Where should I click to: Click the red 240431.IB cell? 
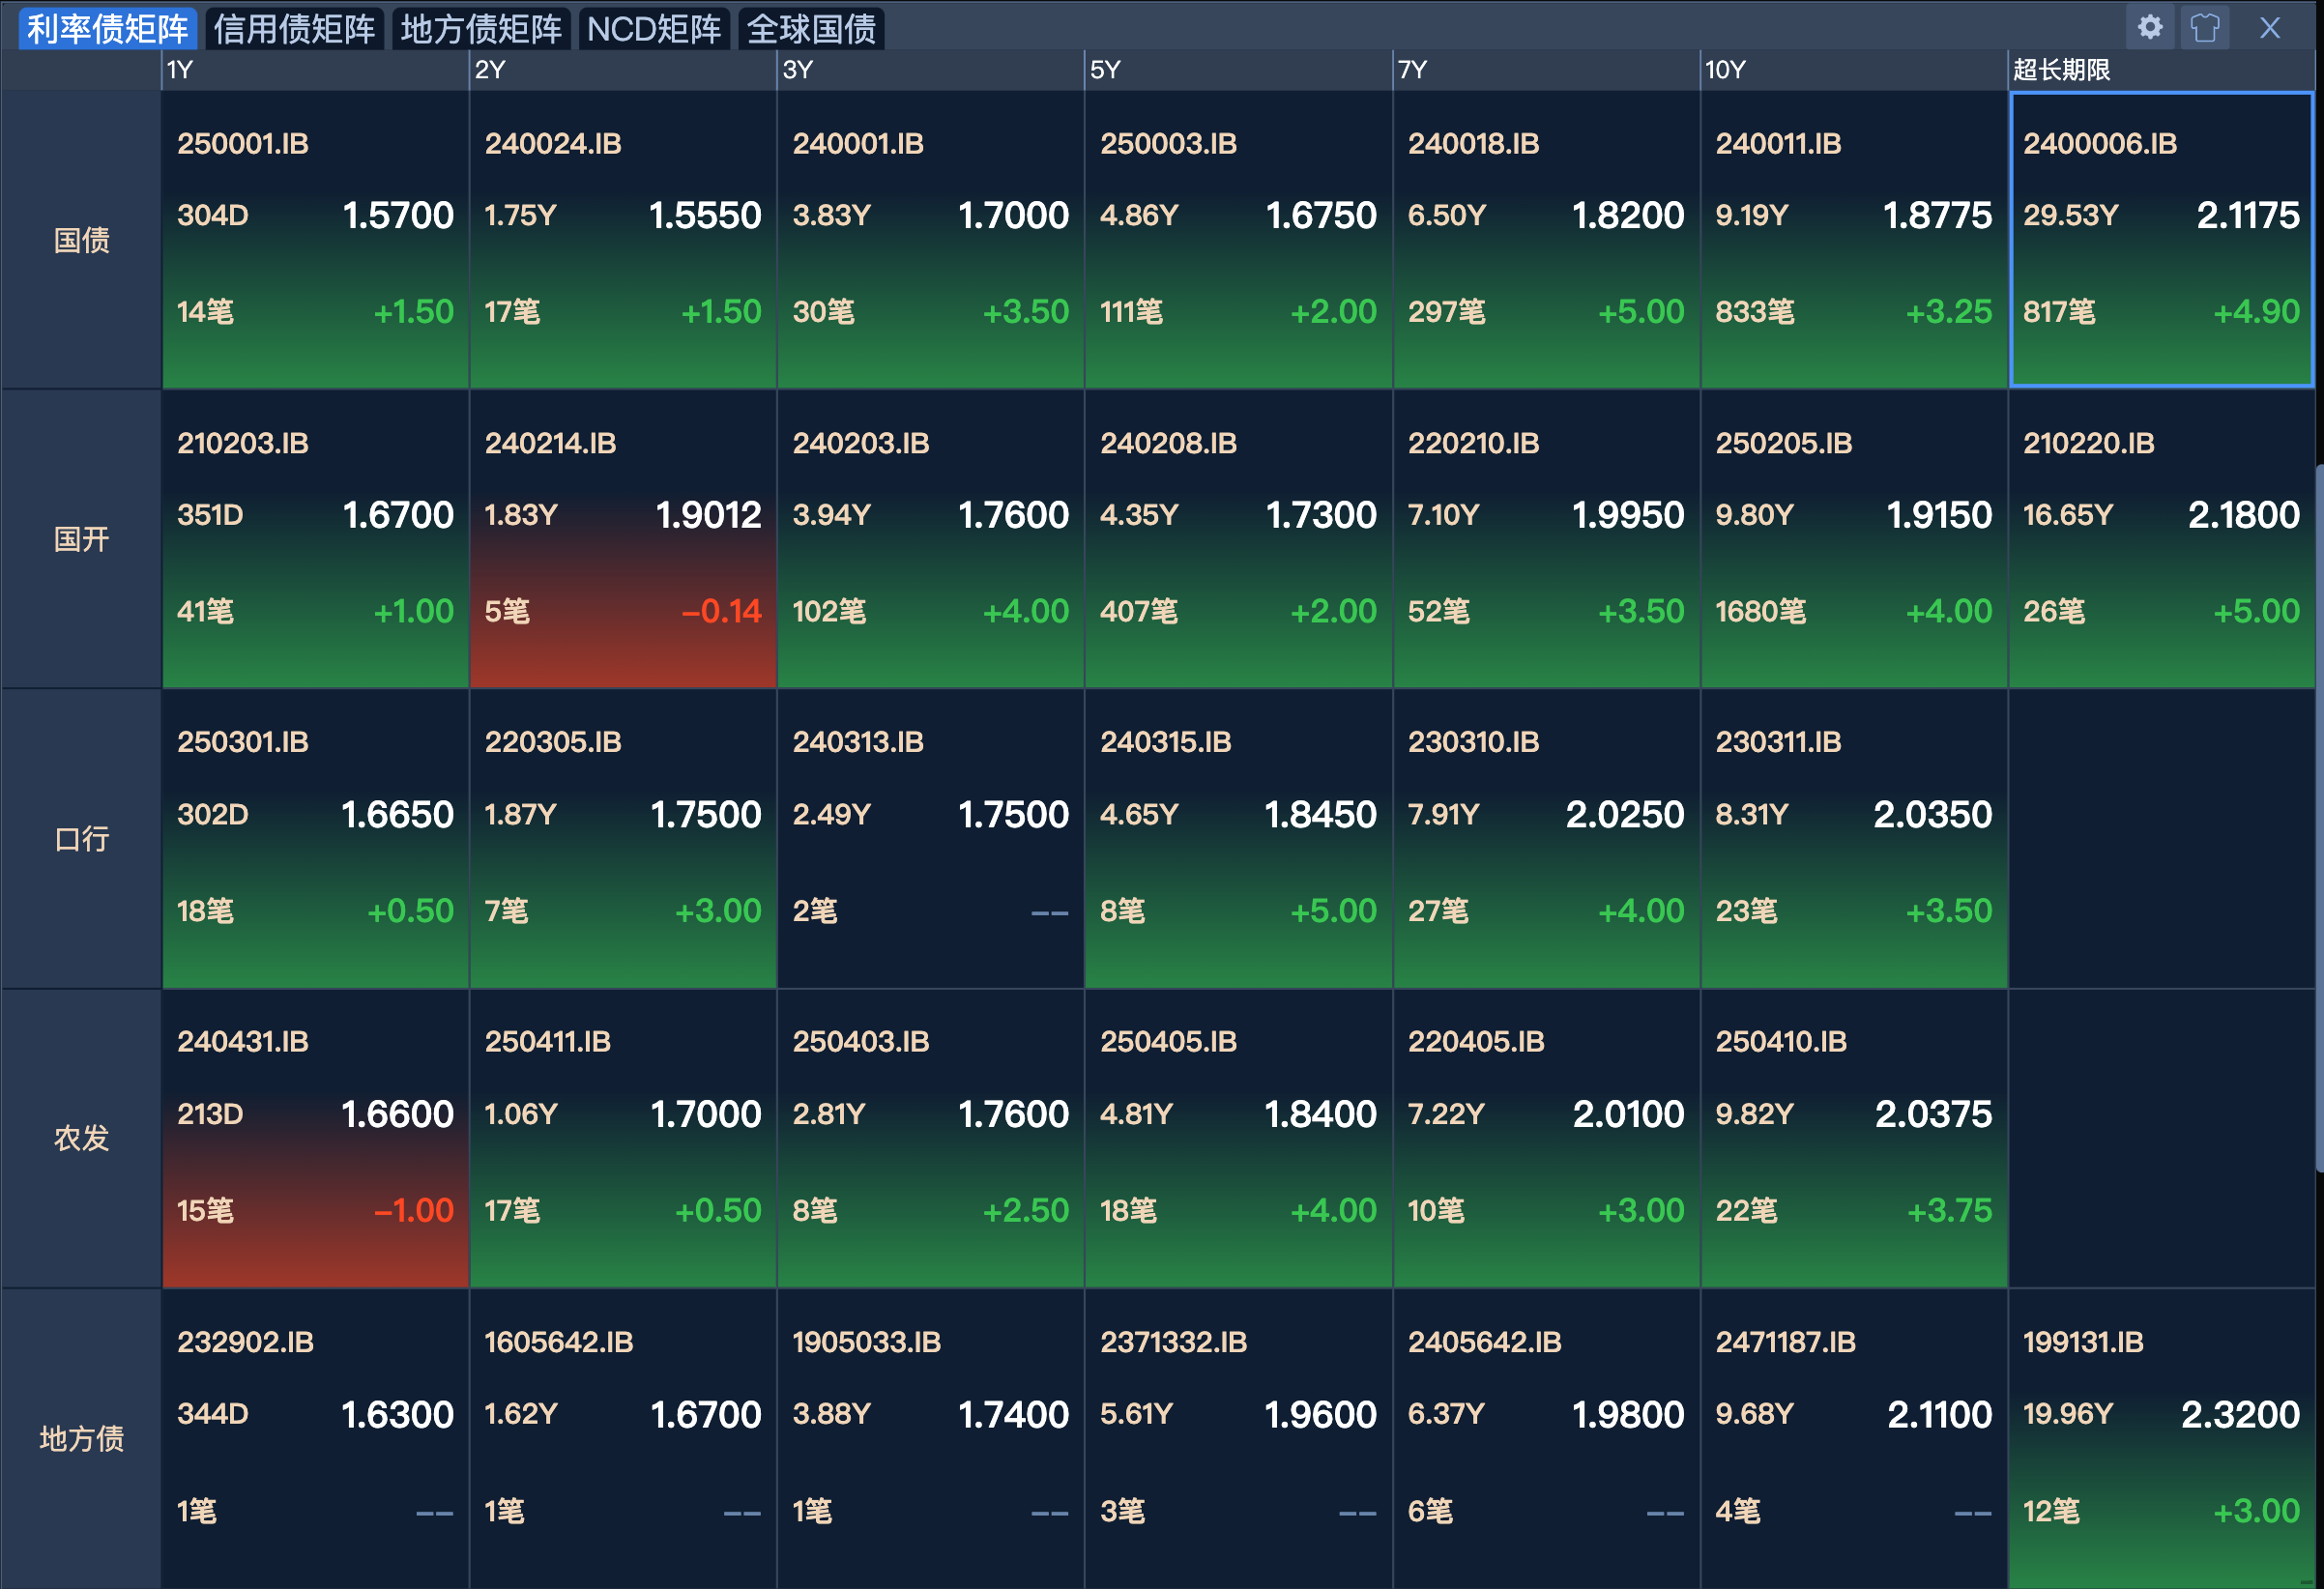[315, 1138]
